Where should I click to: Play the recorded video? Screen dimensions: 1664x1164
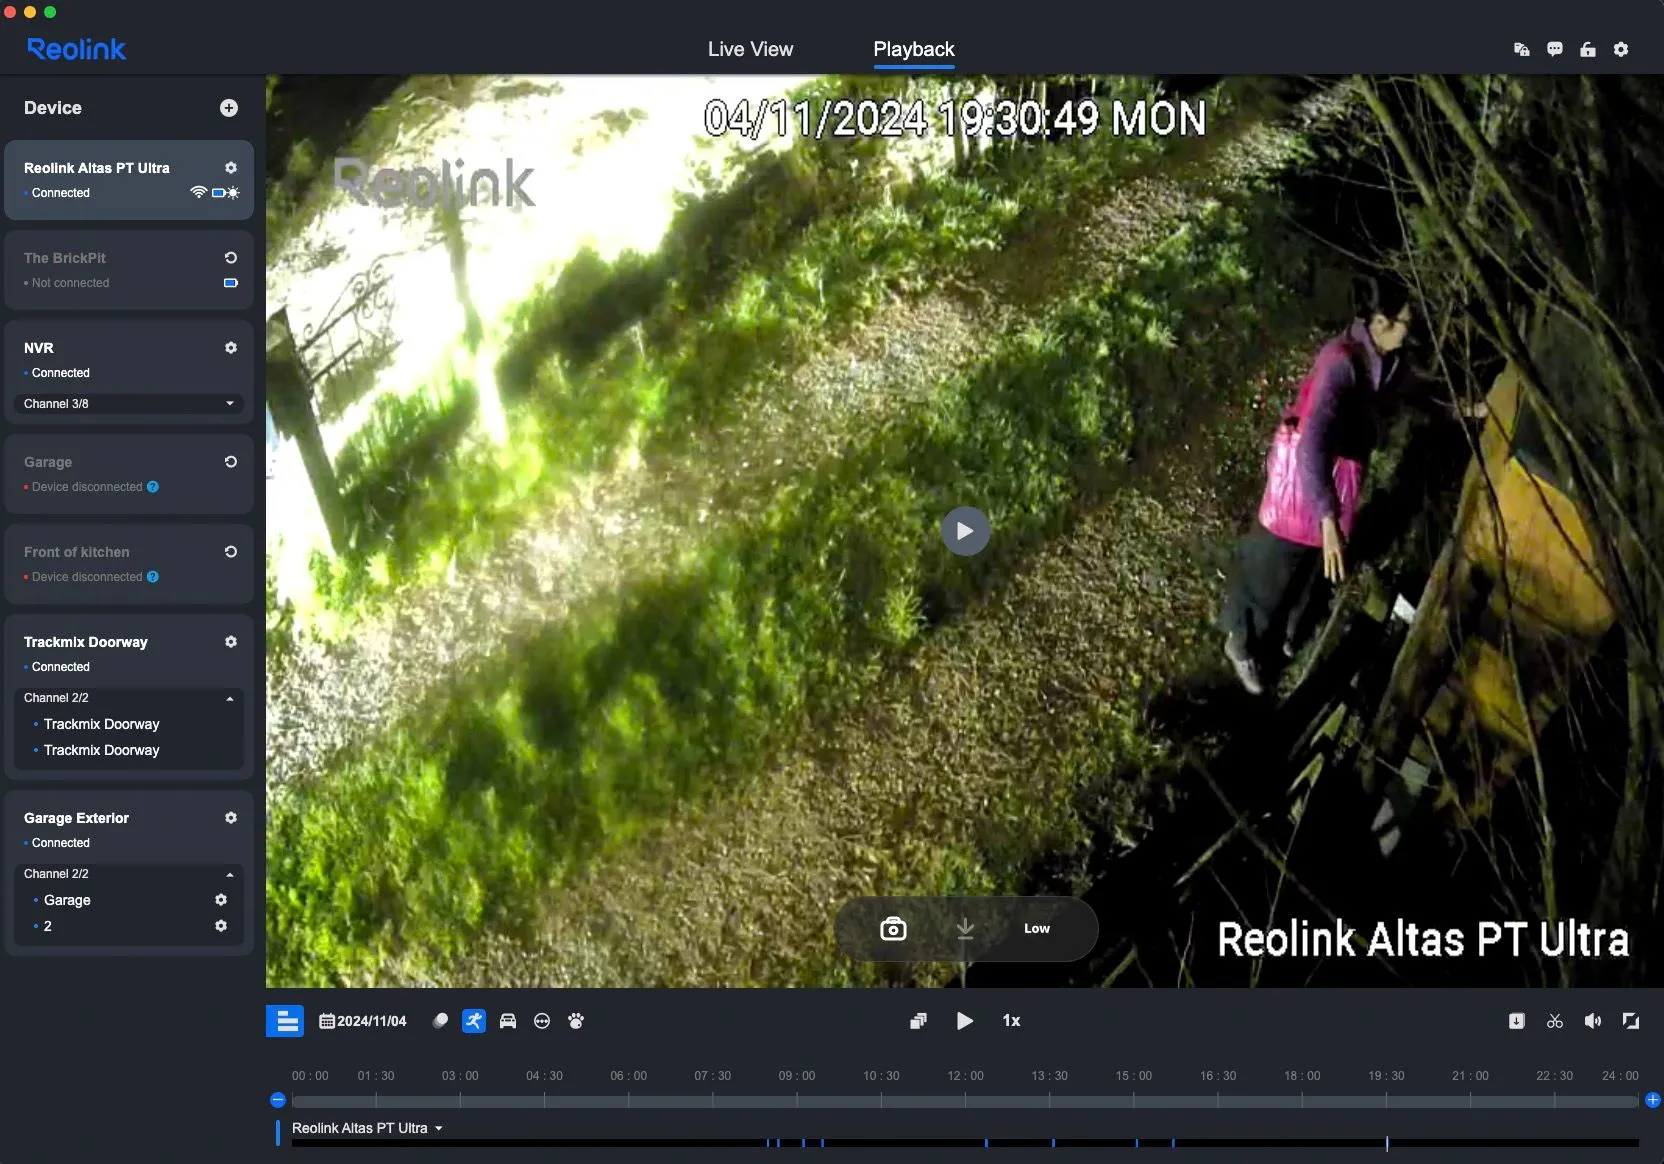point(963,1021)
